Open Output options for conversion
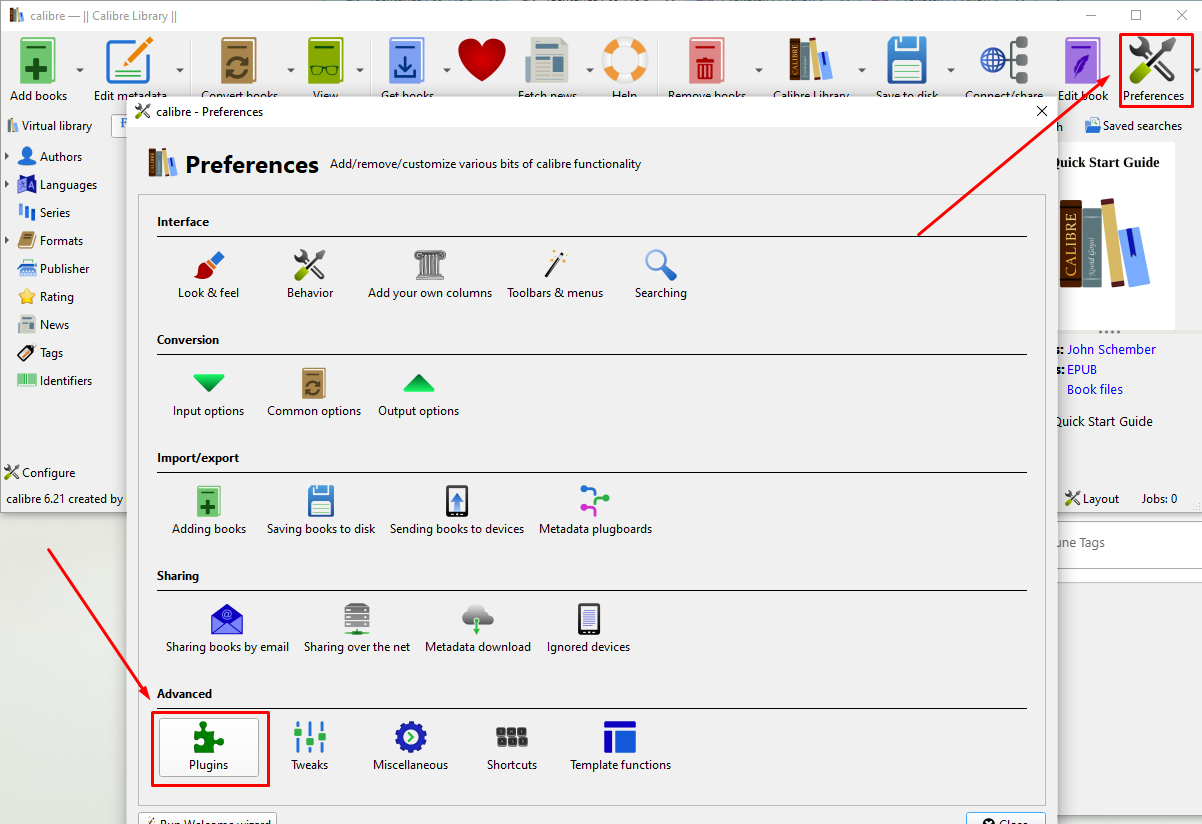The width and height of the screenshot is (1202, 824). click(x=419, y=393)
